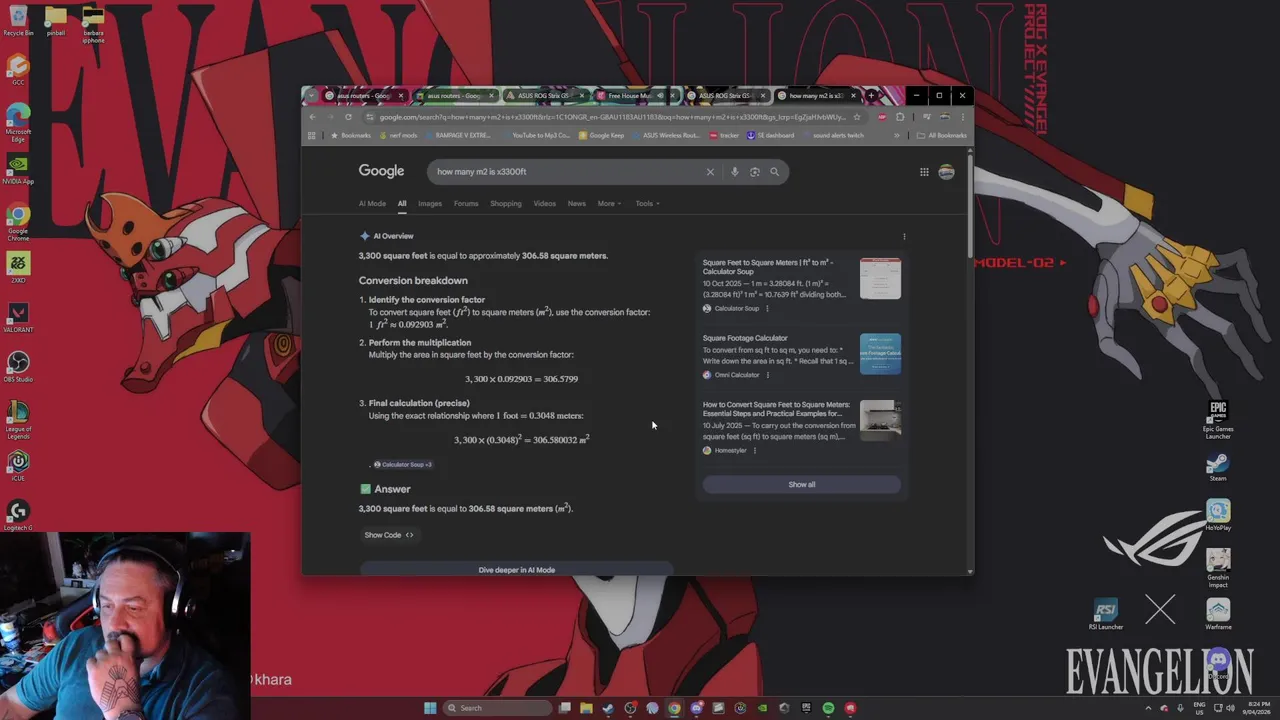The width and height of the screenshot is (1280, 720).
Task: Expand the More search filter dropdown
Action: [609, 204]
